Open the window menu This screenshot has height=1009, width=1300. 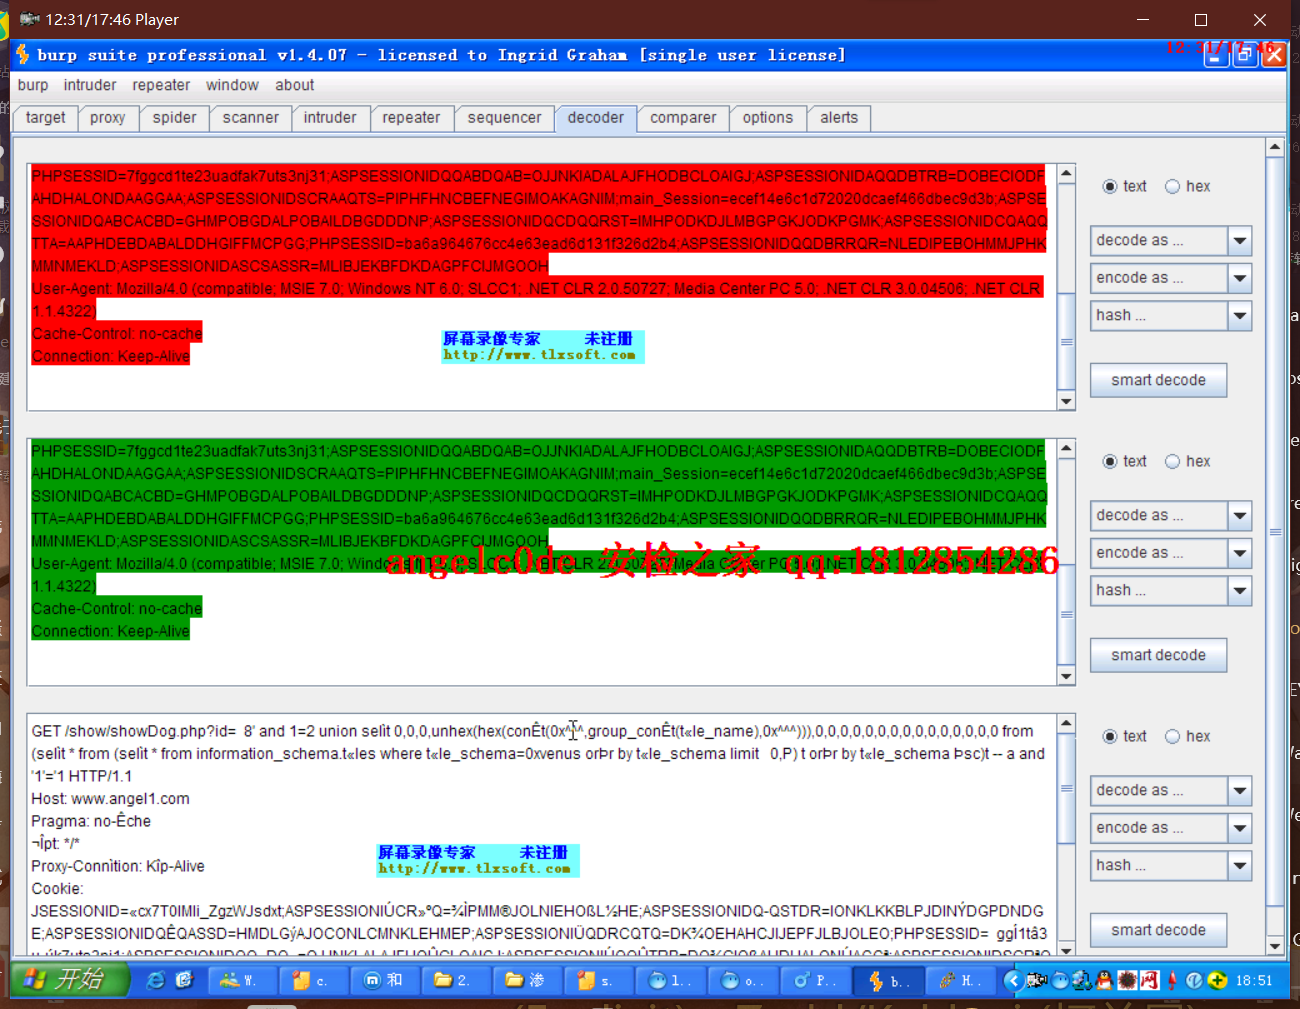point(232,85)
